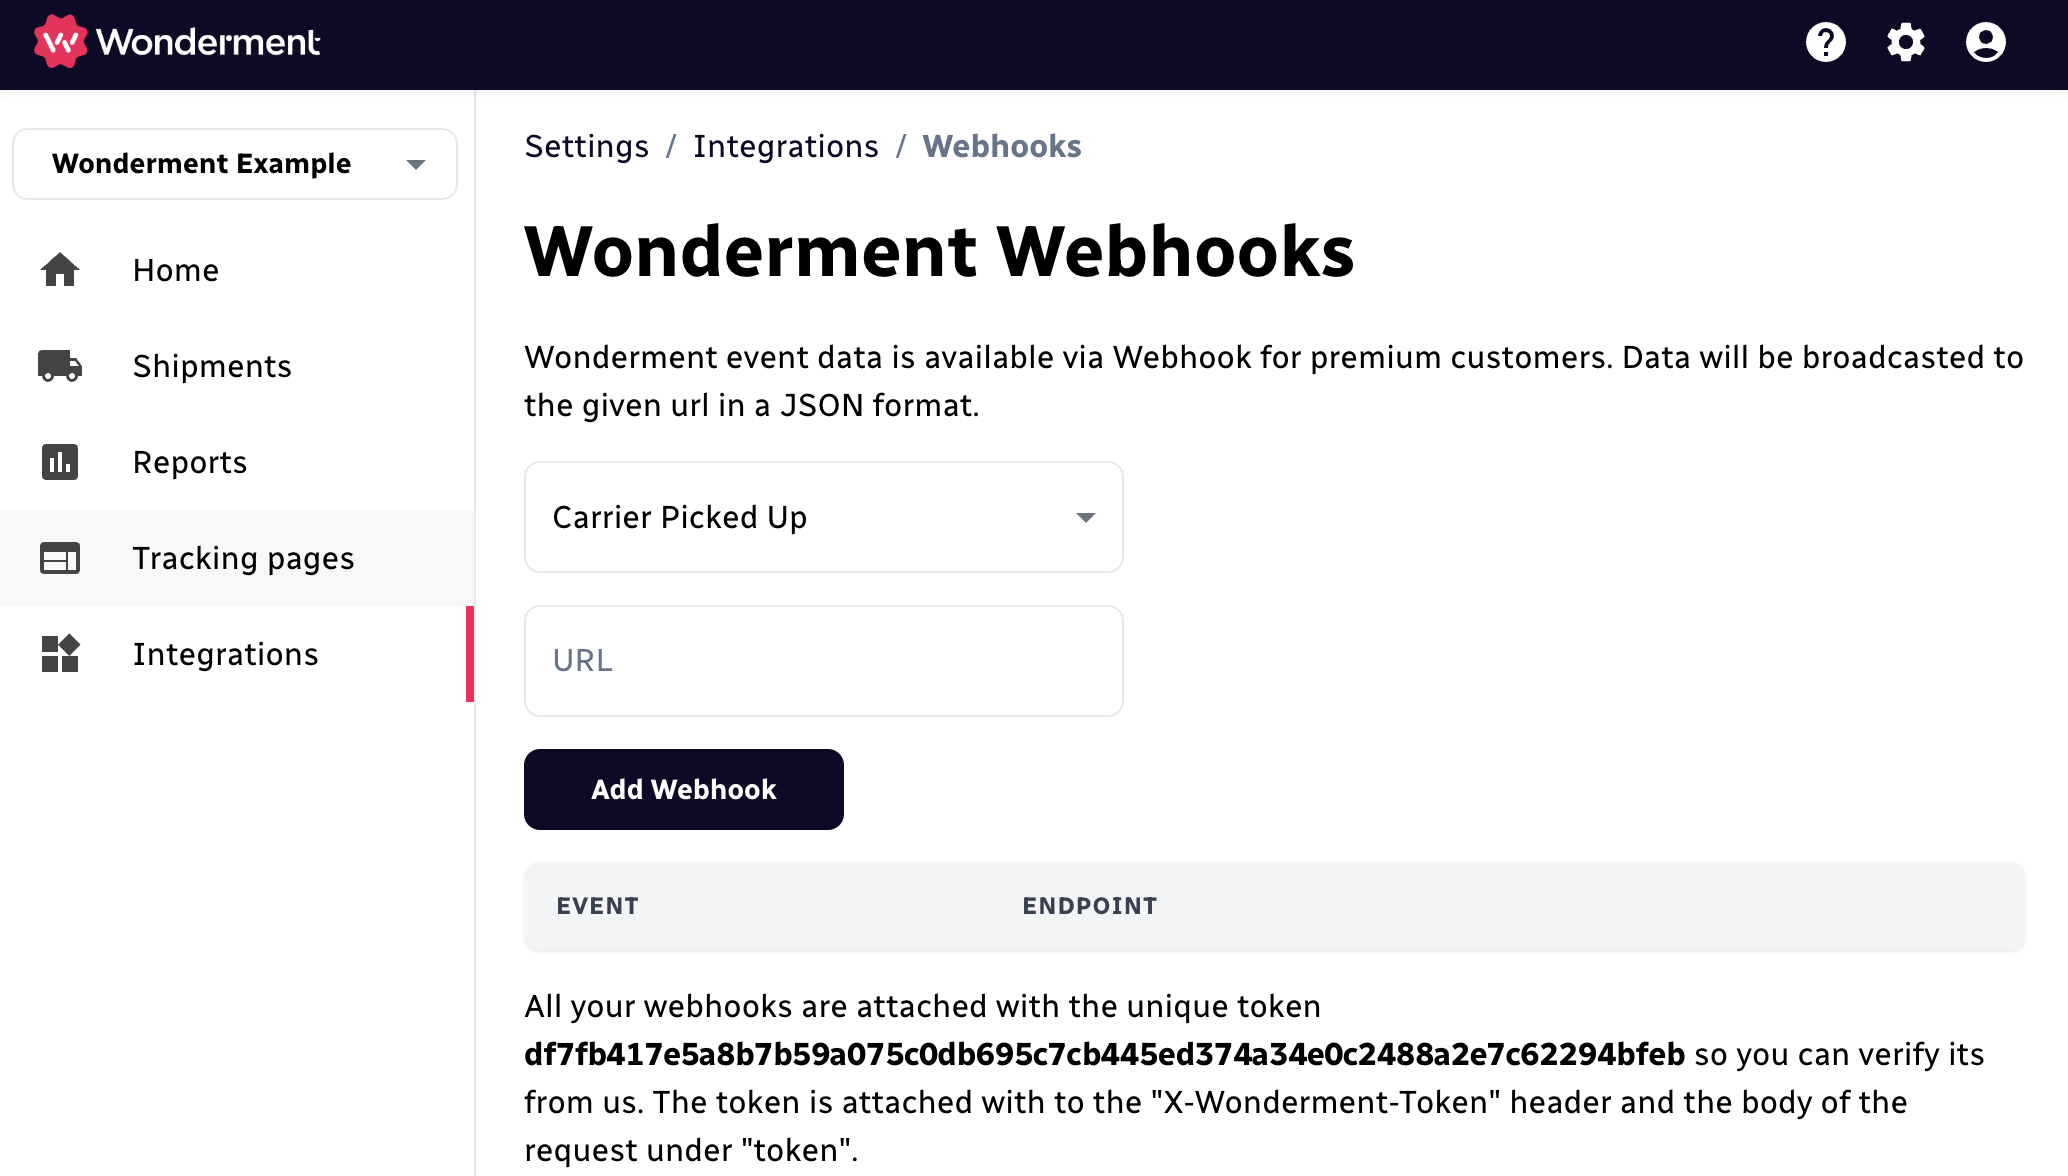Click the URL input field
Image resolution: width=2068 pixels, height=1176 pixels.
tap(824, 659)
